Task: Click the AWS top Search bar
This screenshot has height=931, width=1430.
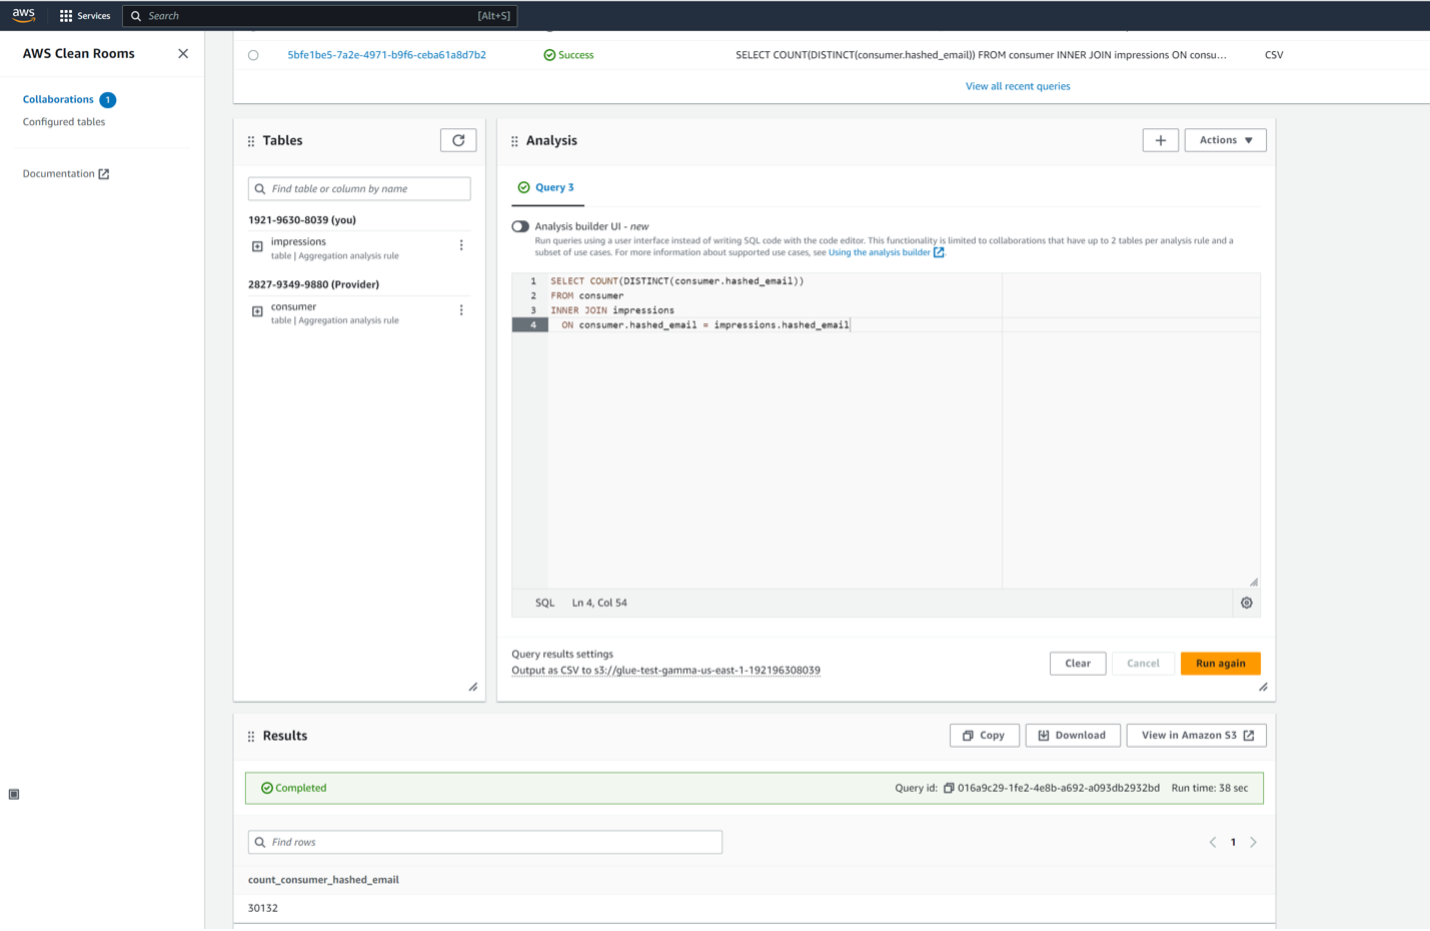Action: pyautogui.click(x=320, y=16)
